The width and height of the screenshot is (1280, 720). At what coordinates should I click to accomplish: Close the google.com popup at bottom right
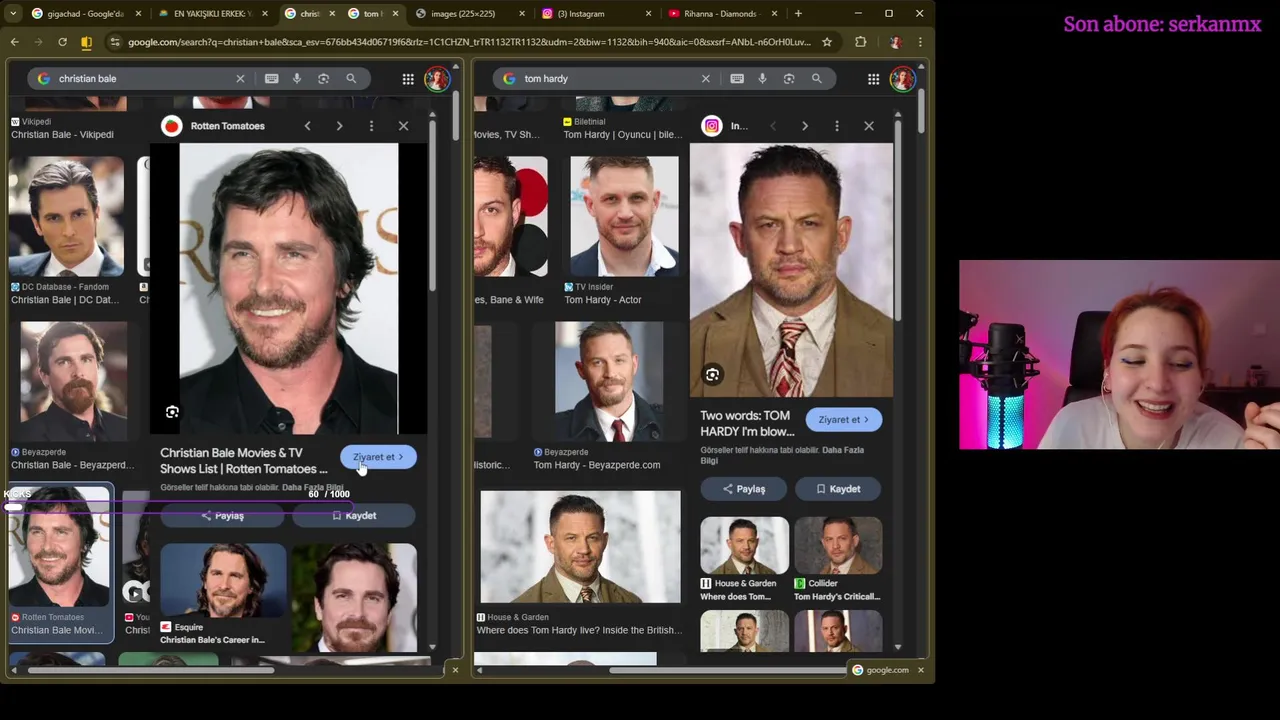pyautogui.click(x=920, y=670)
